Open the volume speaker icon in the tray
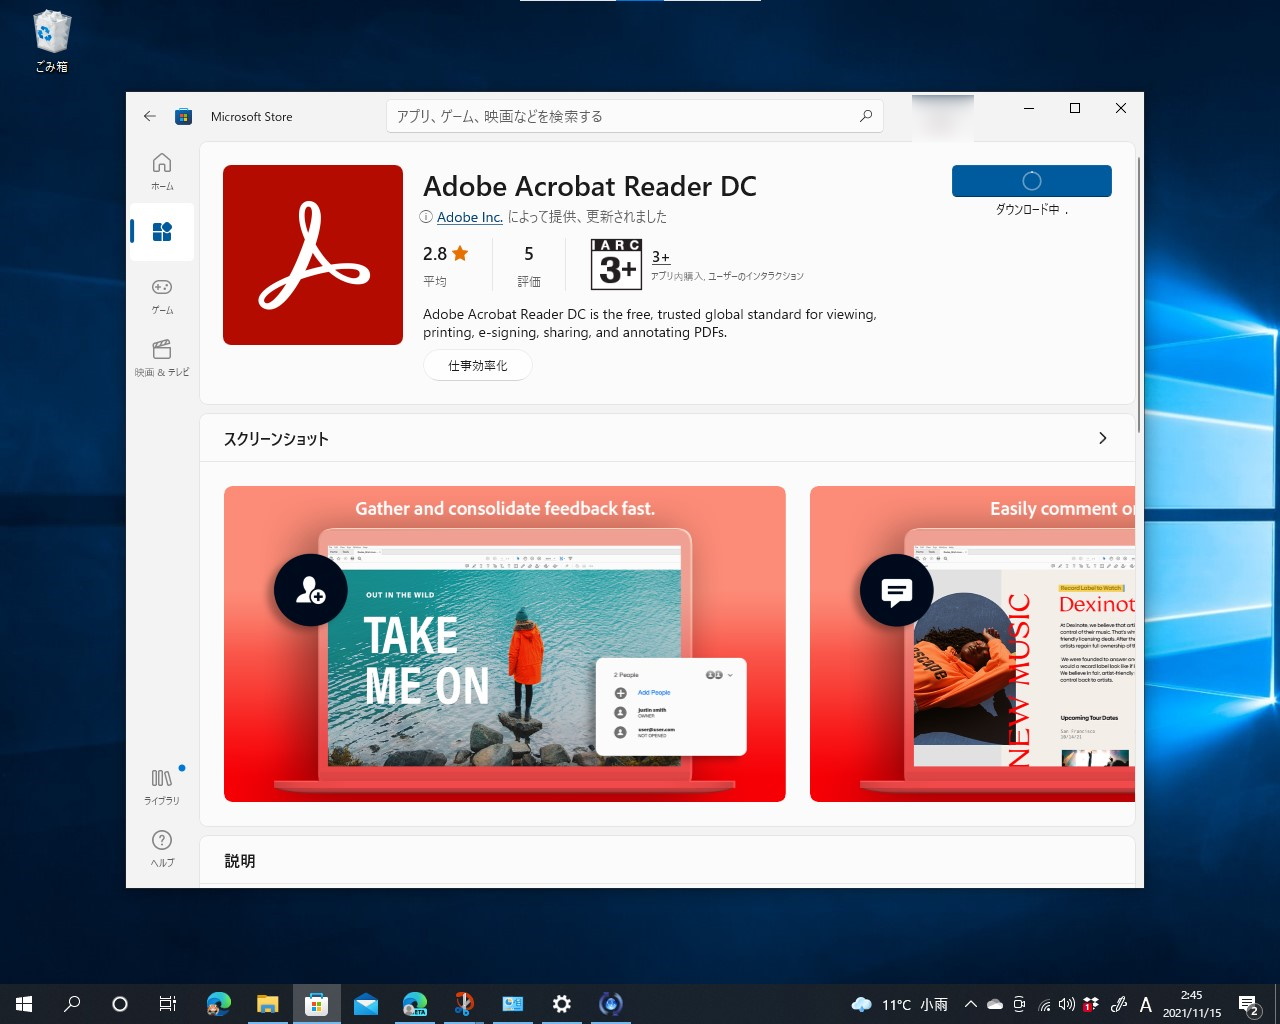Image resolution: width=1280 pixels, height=1024 pixels. (x=1066, y=1004)
